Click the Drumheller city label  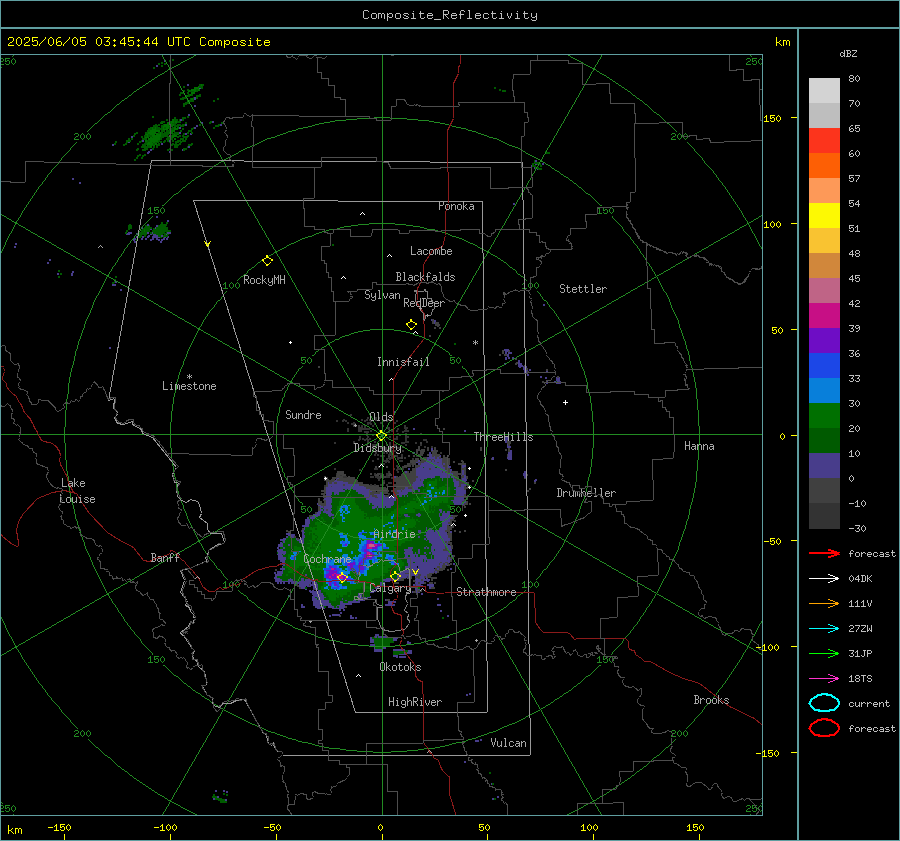point(586,493)
